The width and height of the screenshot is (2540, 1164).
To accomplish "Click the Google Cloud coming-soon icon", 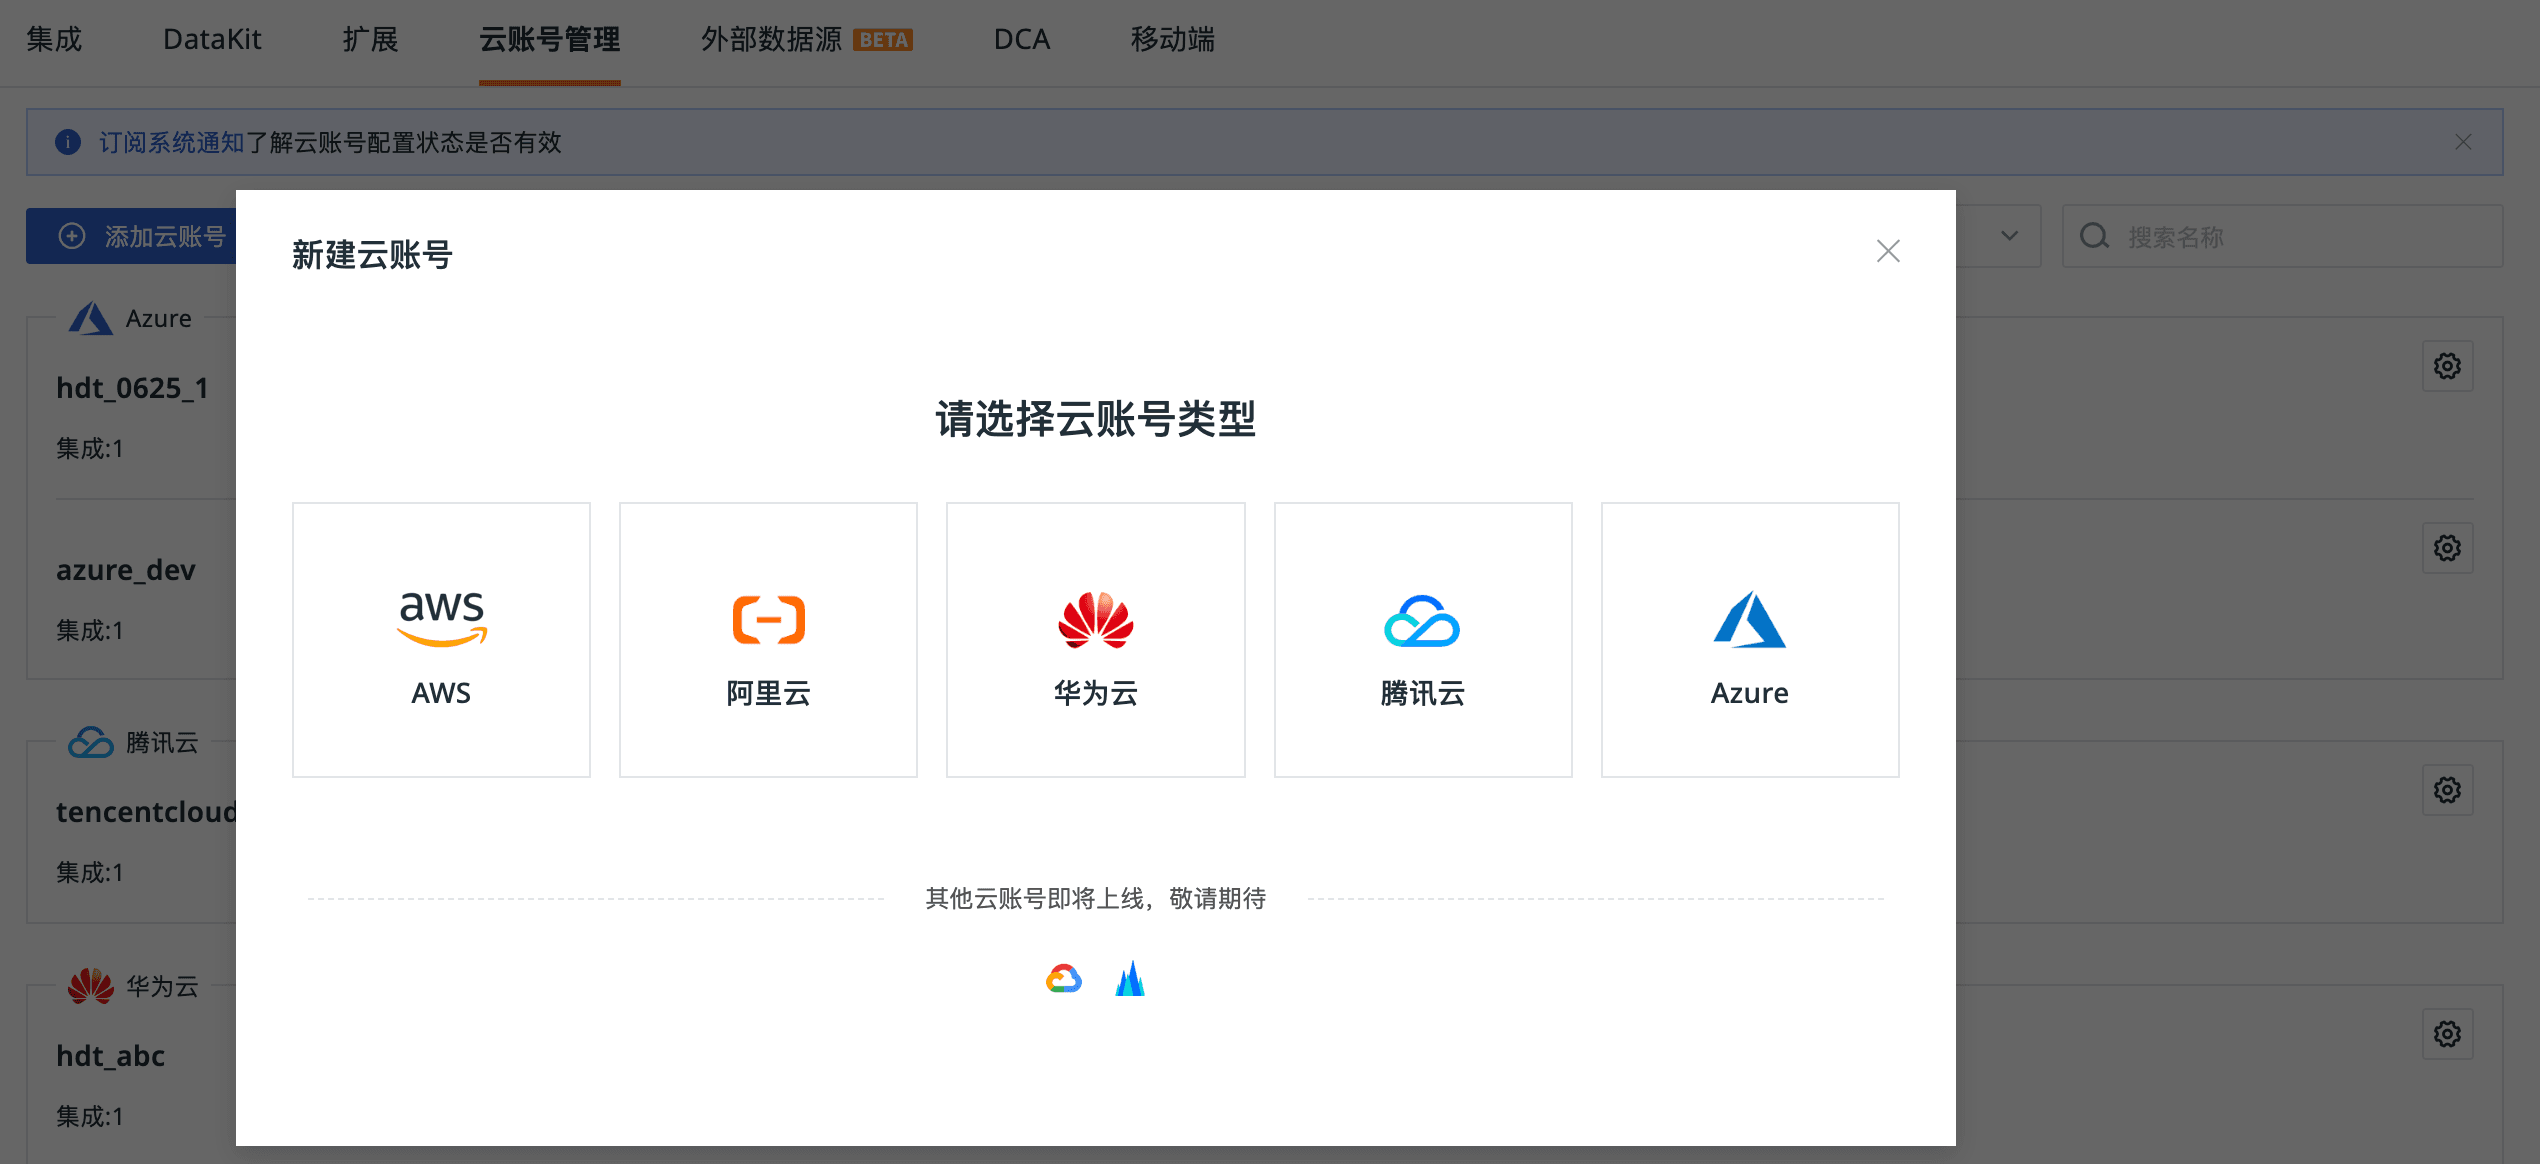I will click(1063, 979).
